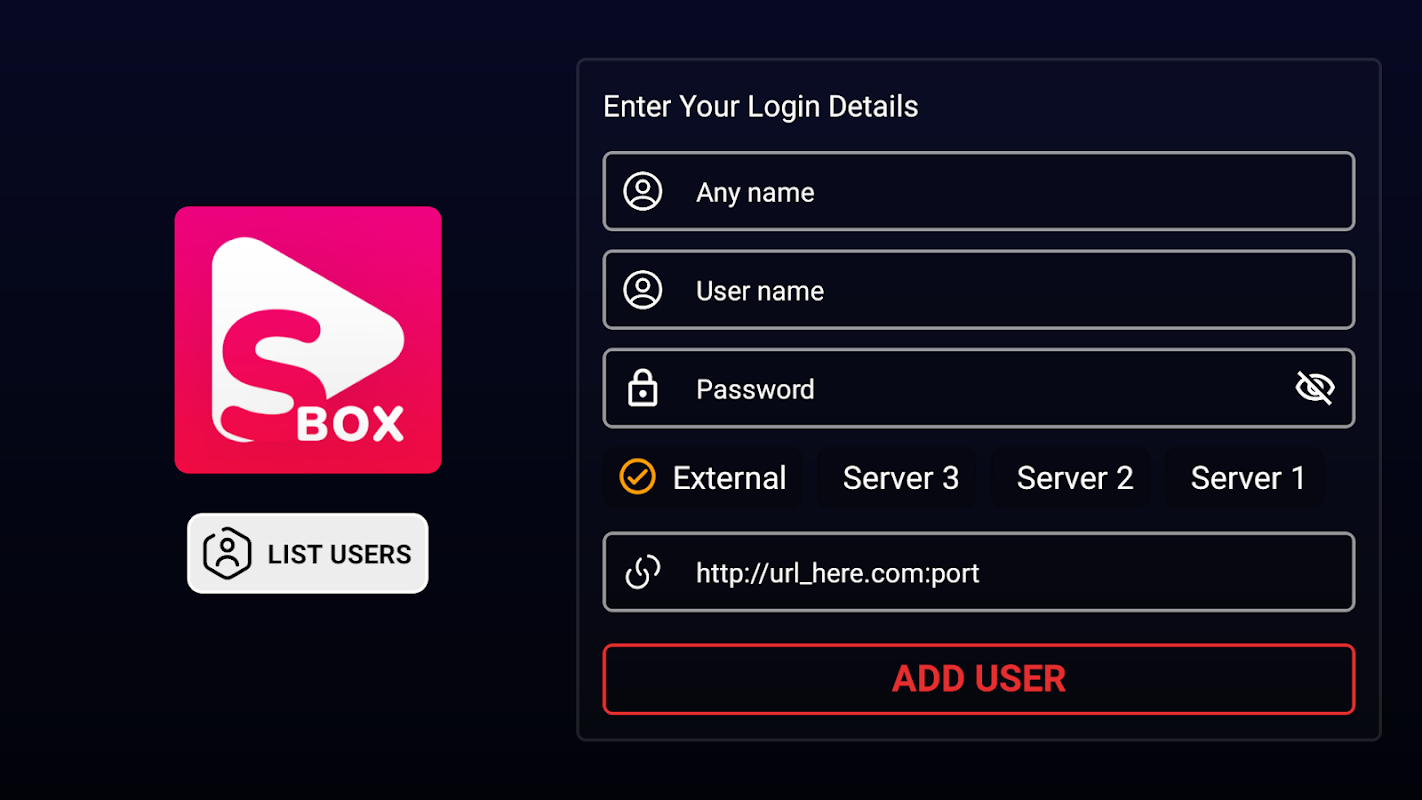Click the SBOX app logo
The height and width of the screenshot is (800, 1422).
tap(308, 340)
